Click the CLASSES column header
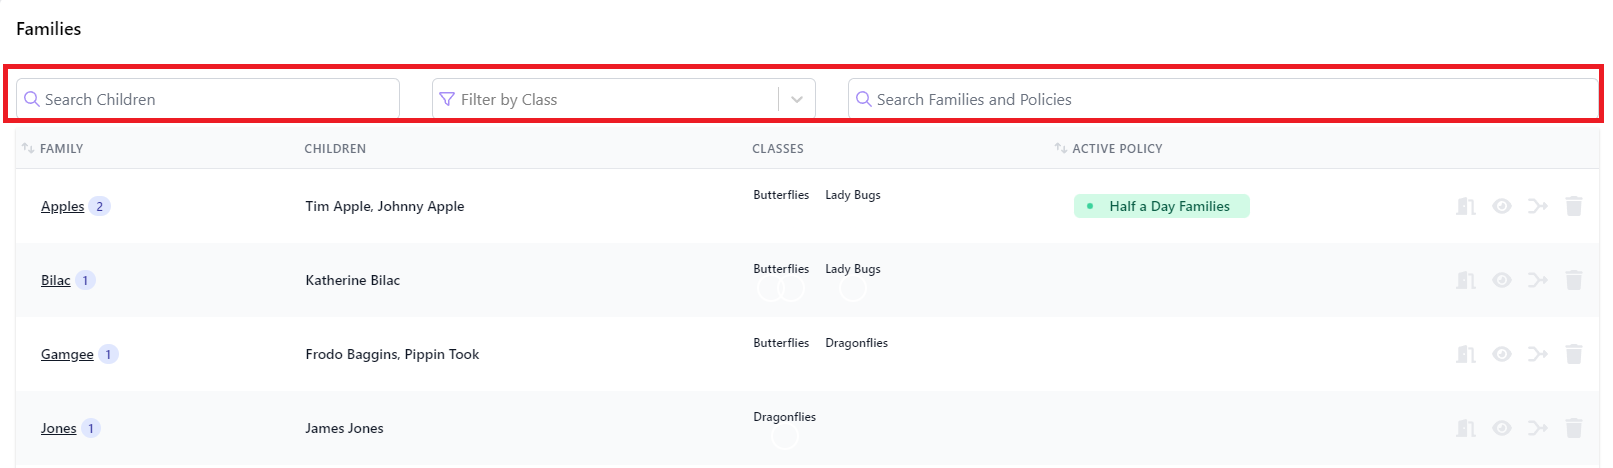Screen dimensions: 1613x468 [778, 148]
